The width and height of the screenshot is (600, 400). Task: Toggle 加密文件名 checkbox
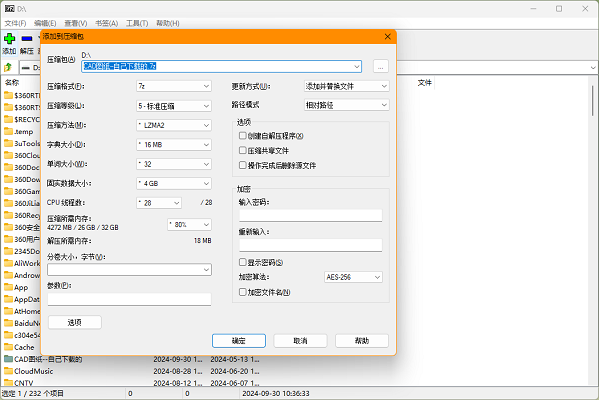[243, 292]
